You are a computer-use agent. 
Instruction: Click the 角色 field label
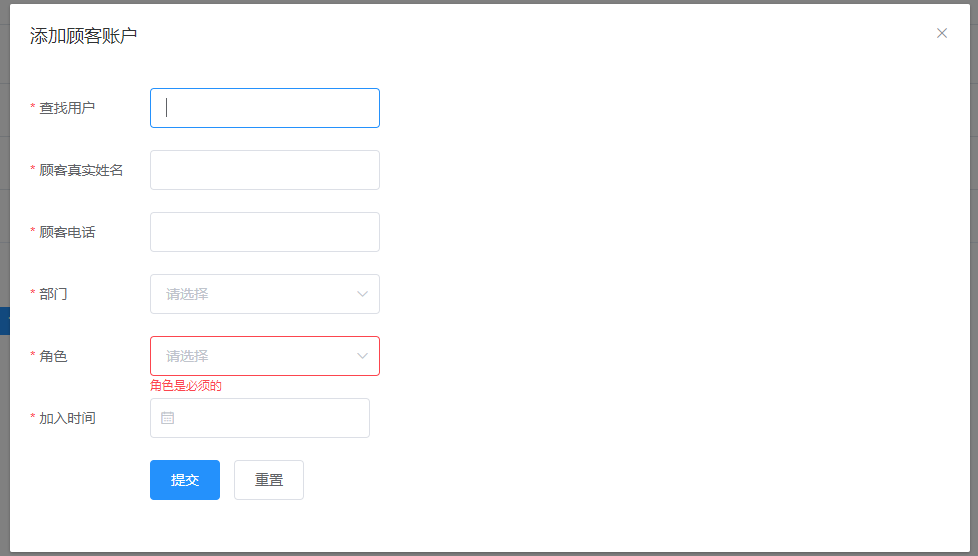point(53,356)
